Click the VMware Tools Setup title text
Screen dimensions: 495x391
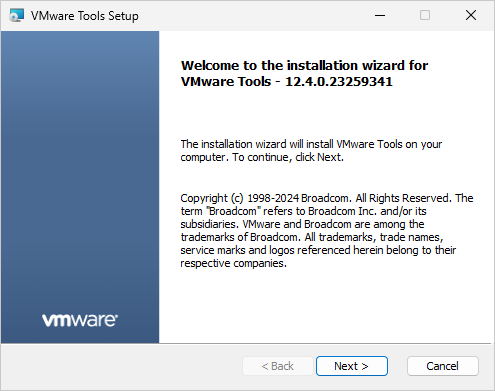click(x=85, y=16)
